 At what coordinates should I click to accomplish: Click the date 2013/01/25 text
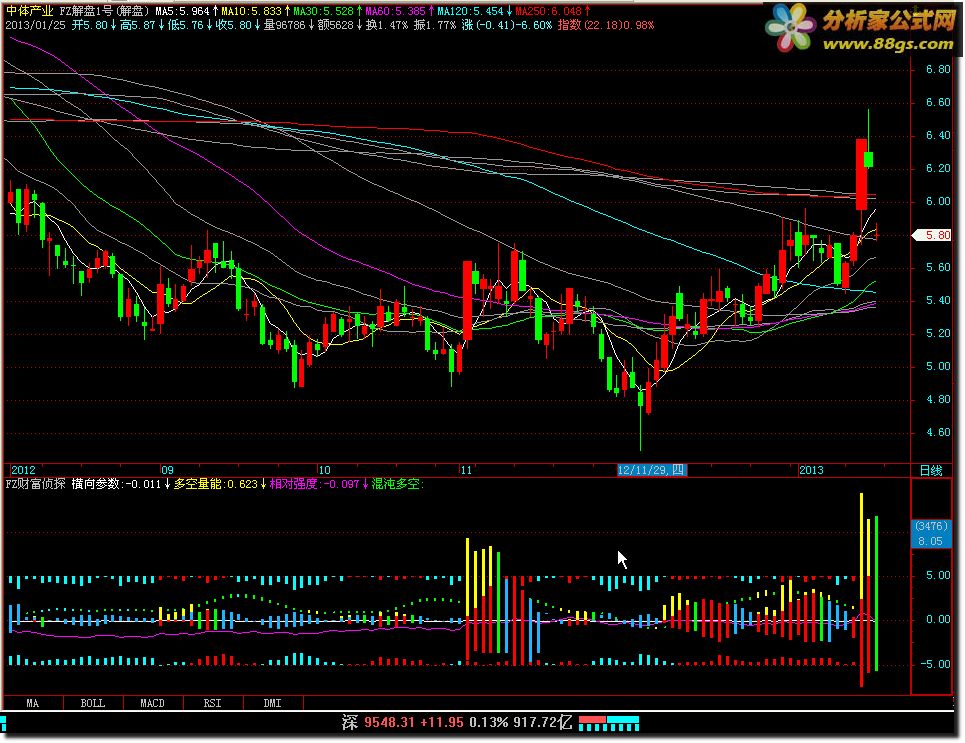[x=36, y=25]
